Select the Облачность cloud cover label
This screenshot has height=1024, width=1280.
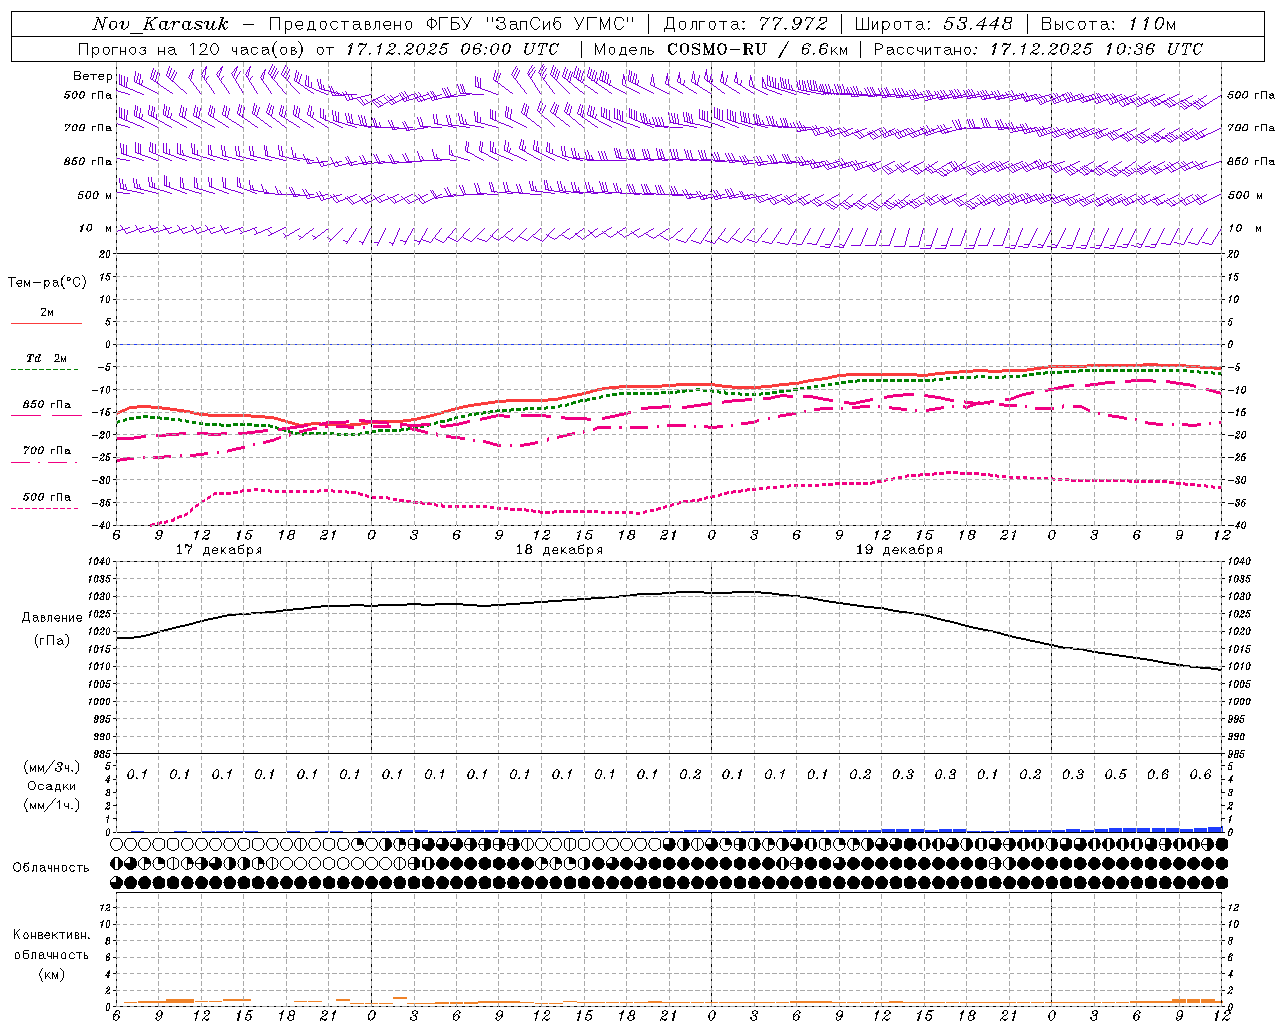click(51, 867)
